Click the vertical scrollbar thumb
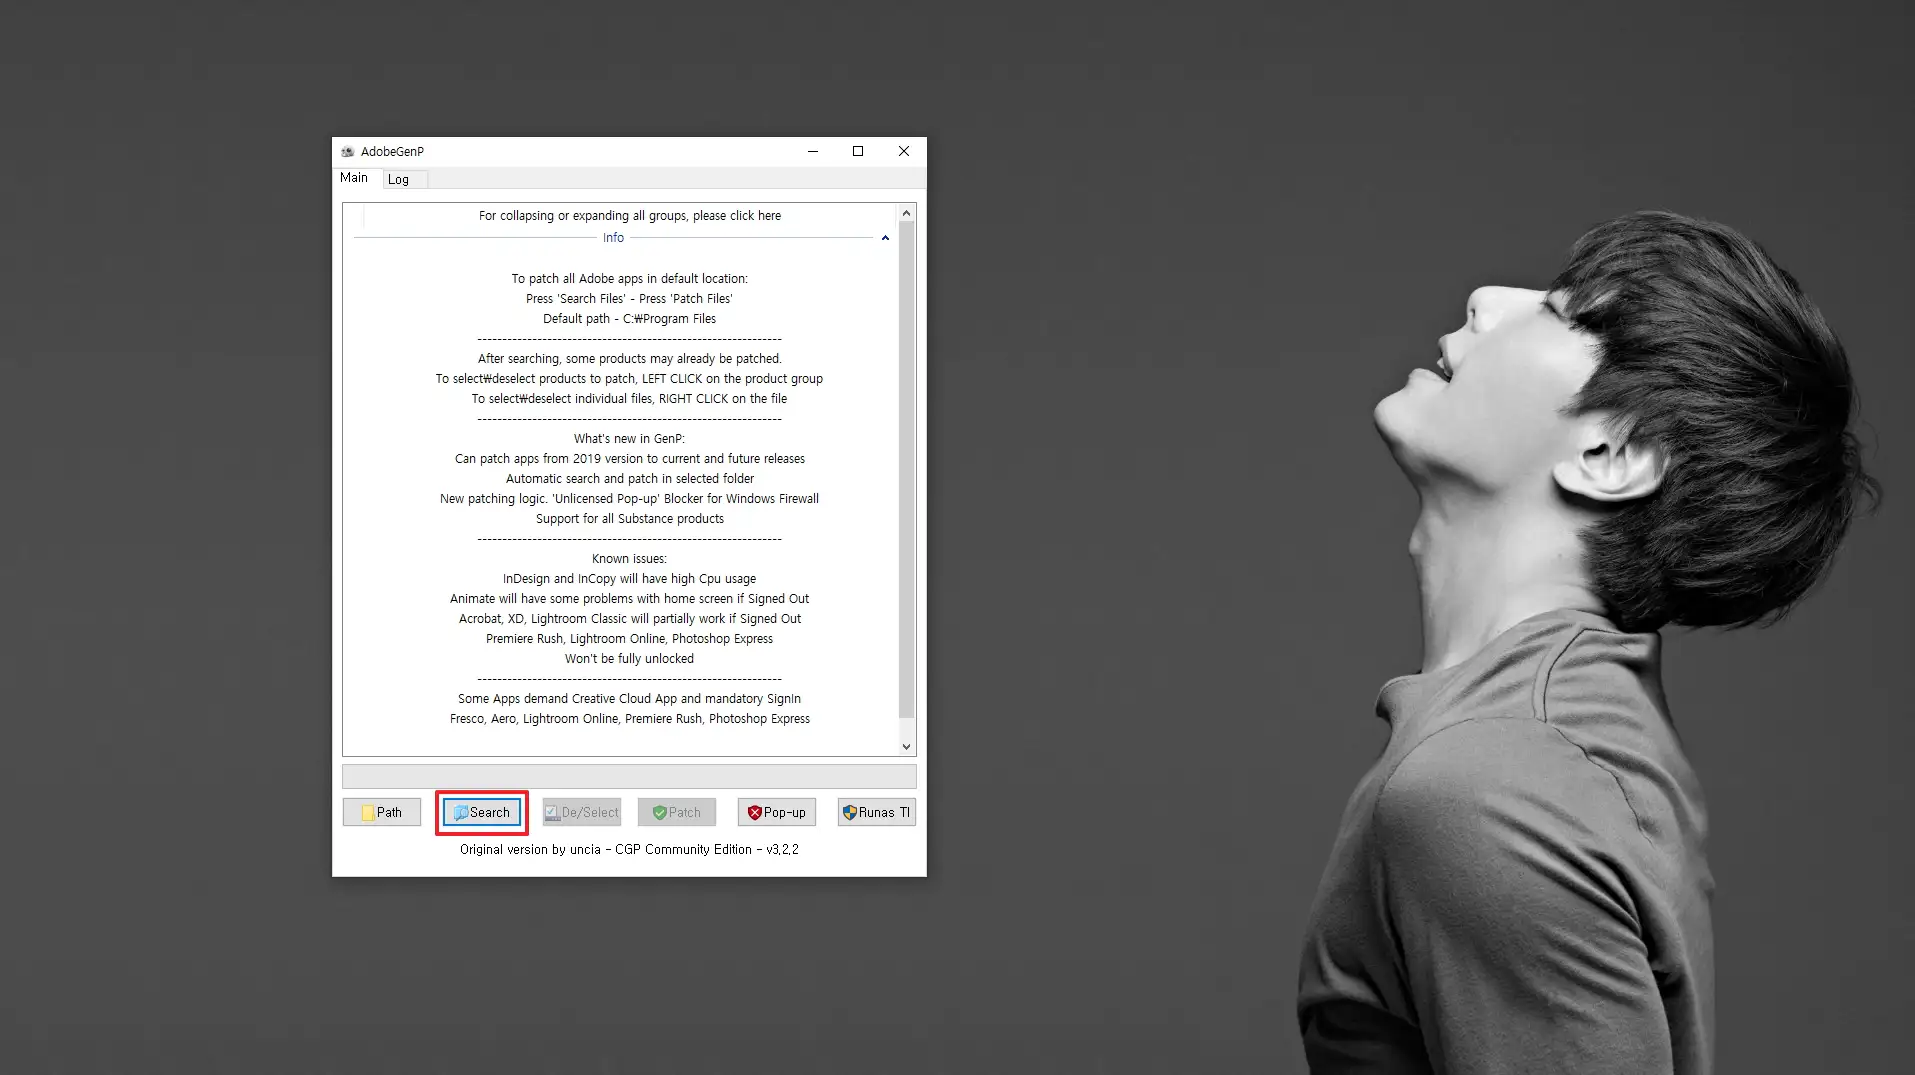Viewport: 1915px width, 1075px height. point(906,469)
